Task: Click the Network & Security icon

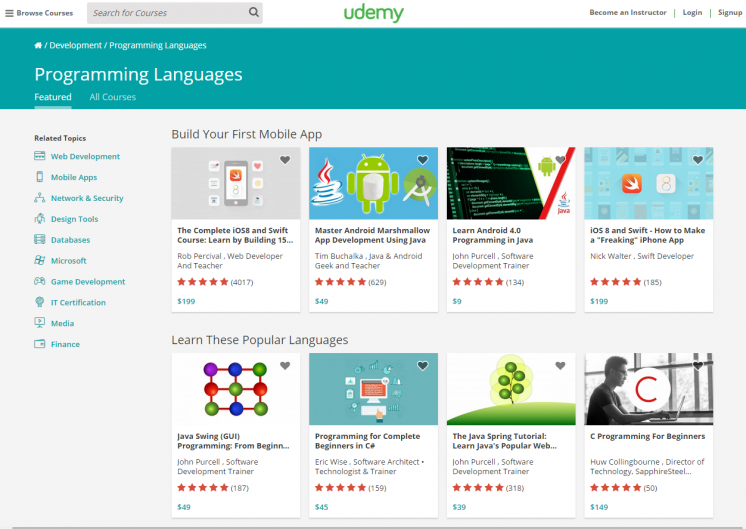Action: [39, 198]
